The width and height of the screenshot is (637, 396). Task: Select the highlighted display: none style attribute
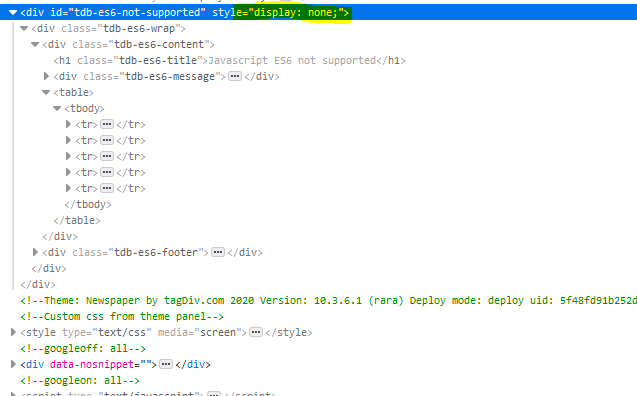coord(291,13)
